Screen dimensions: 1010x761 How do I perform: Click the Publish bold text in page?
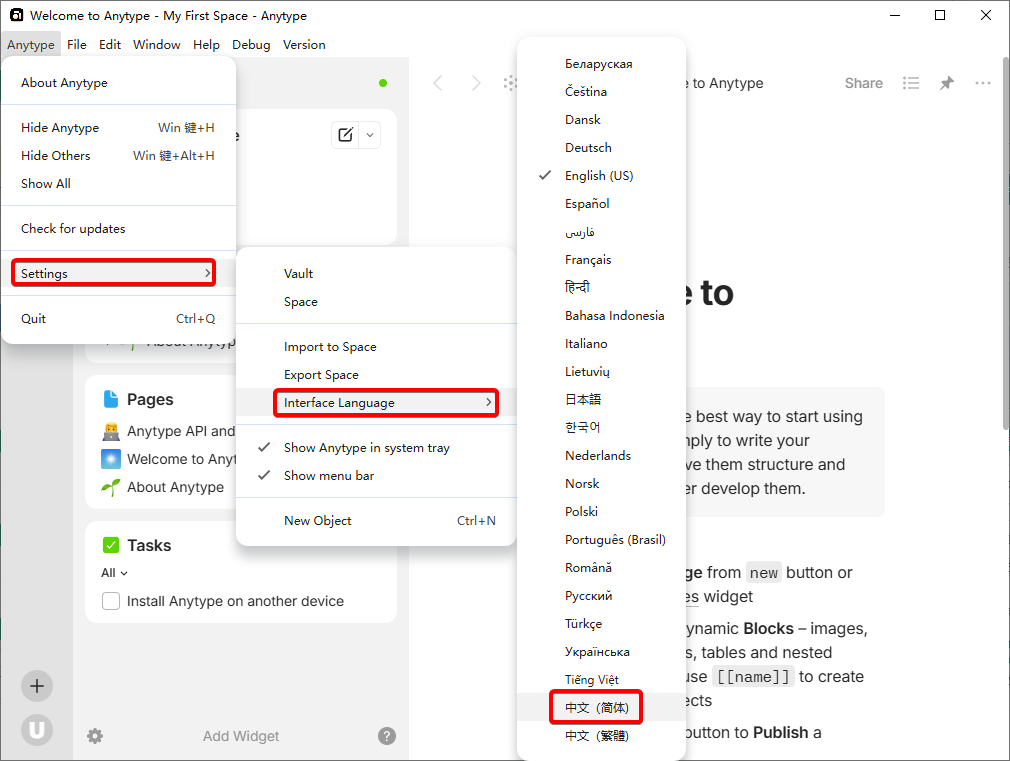pos(781,733)
